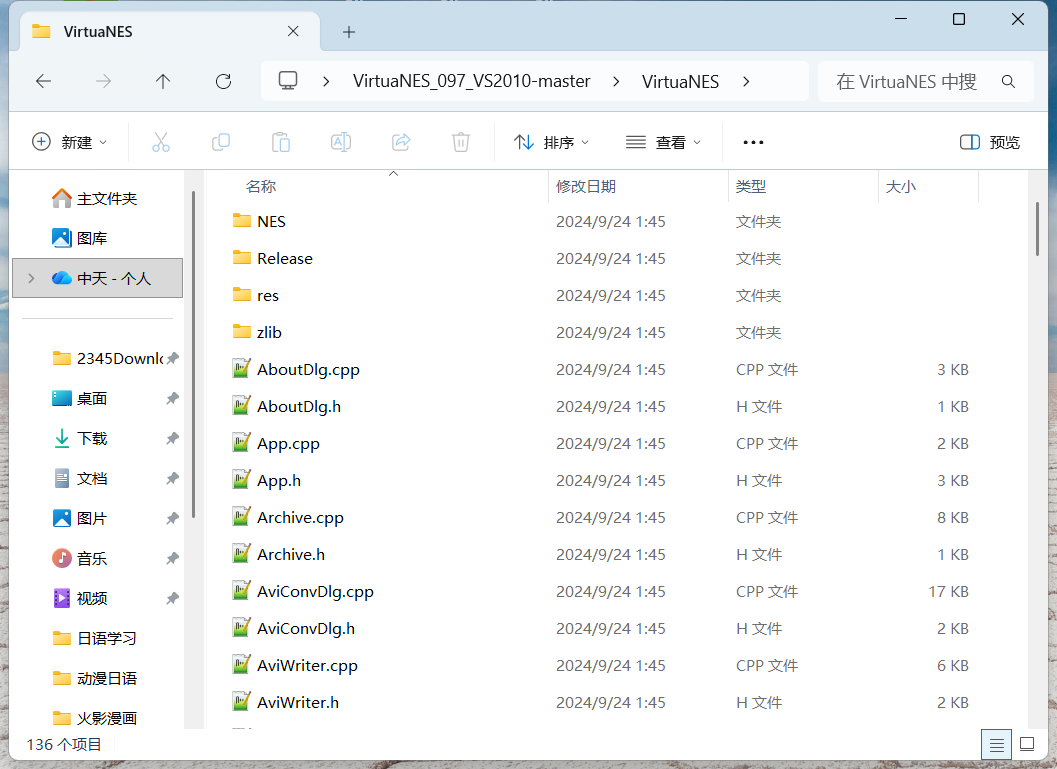Select AviConvDlg.h file name
This screenshot has height=769, width=1057.
point(305,628)
